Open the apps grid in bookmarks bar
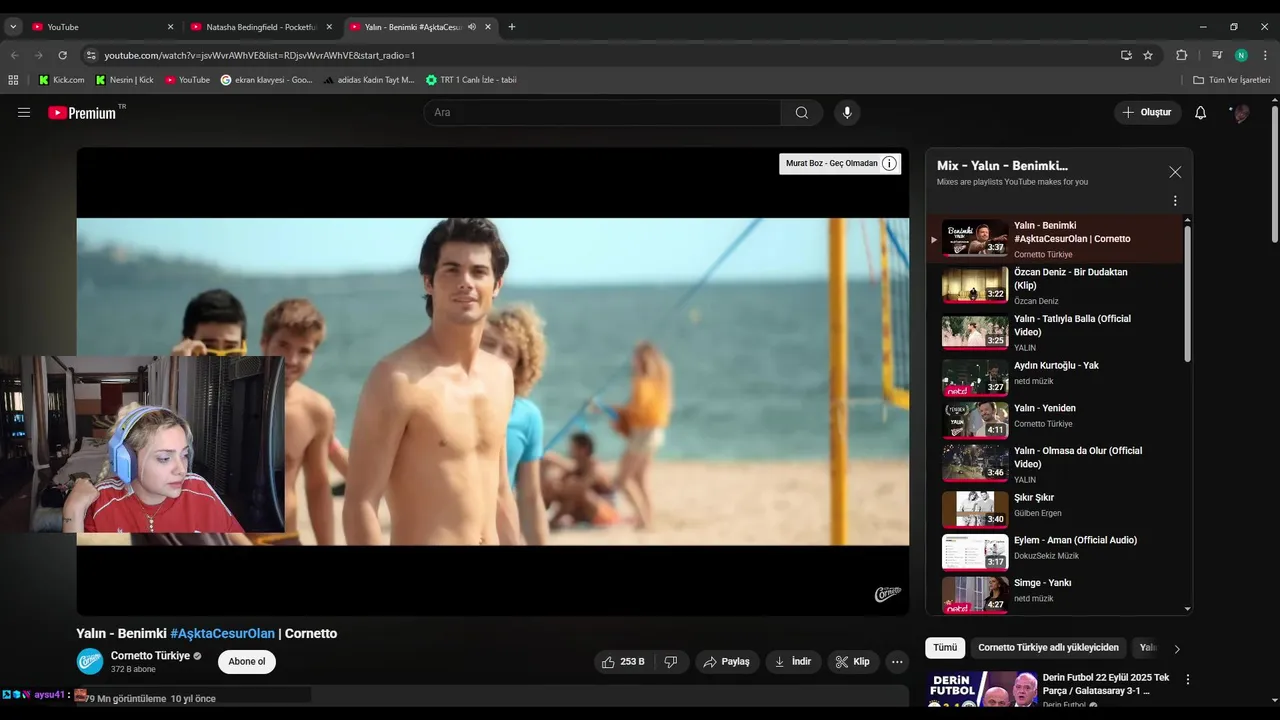This screenshot has width=1280, height=720. 13,80
